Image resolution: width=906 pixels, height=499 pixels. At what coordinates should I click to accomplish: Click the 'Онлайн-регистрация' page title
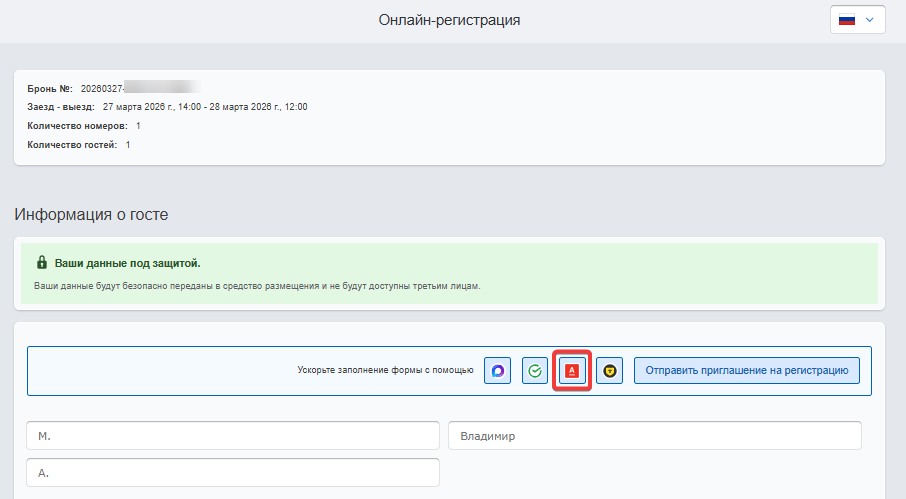click(x=450, y=20)
